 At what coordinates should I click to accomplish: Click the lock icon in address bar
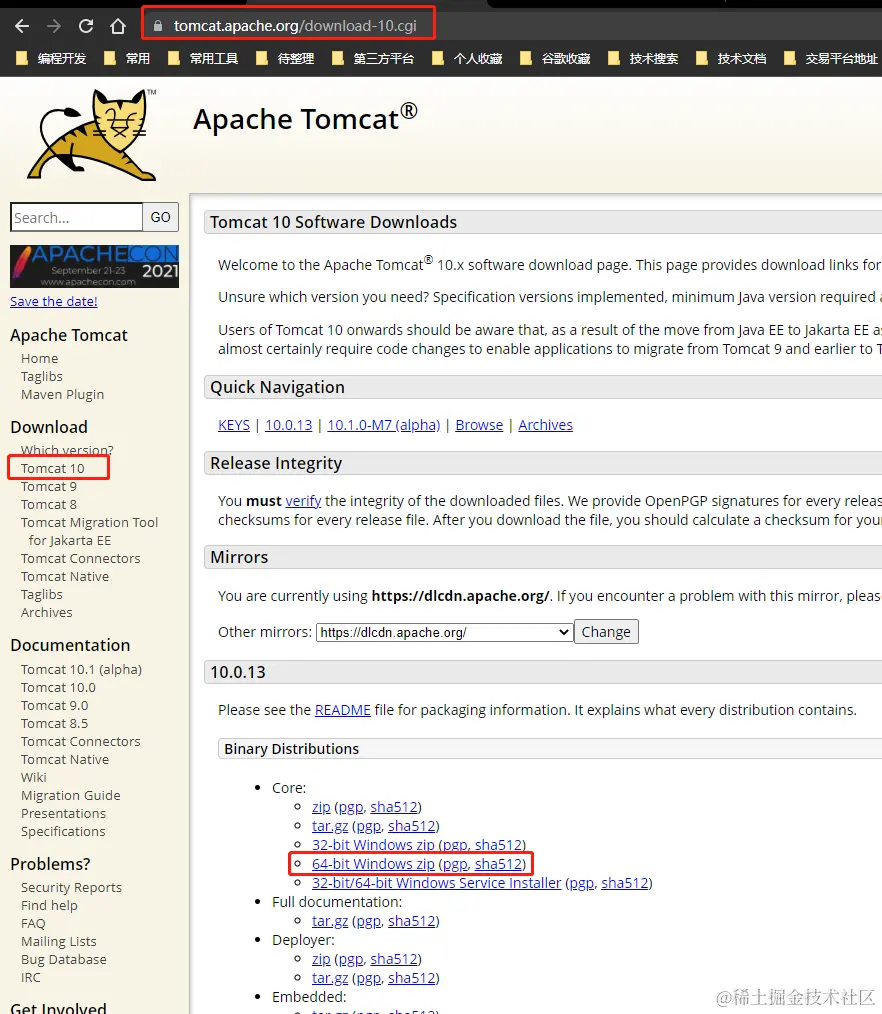(x=157, y=26)
